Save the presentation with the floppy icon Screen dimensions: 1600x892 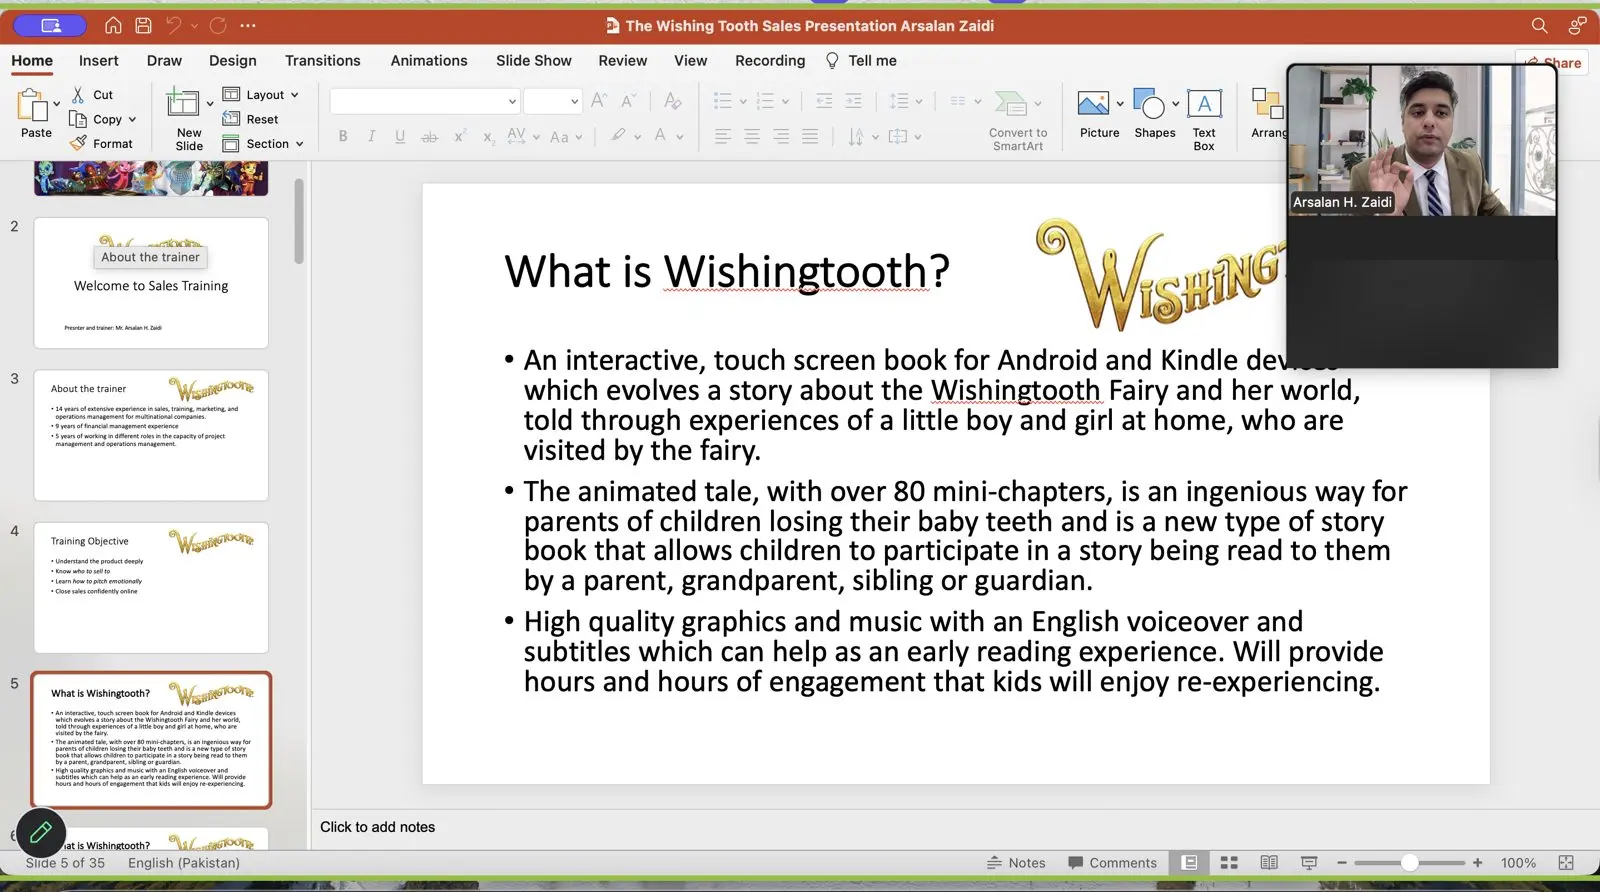pyautogui.click(x=143, y=25)
